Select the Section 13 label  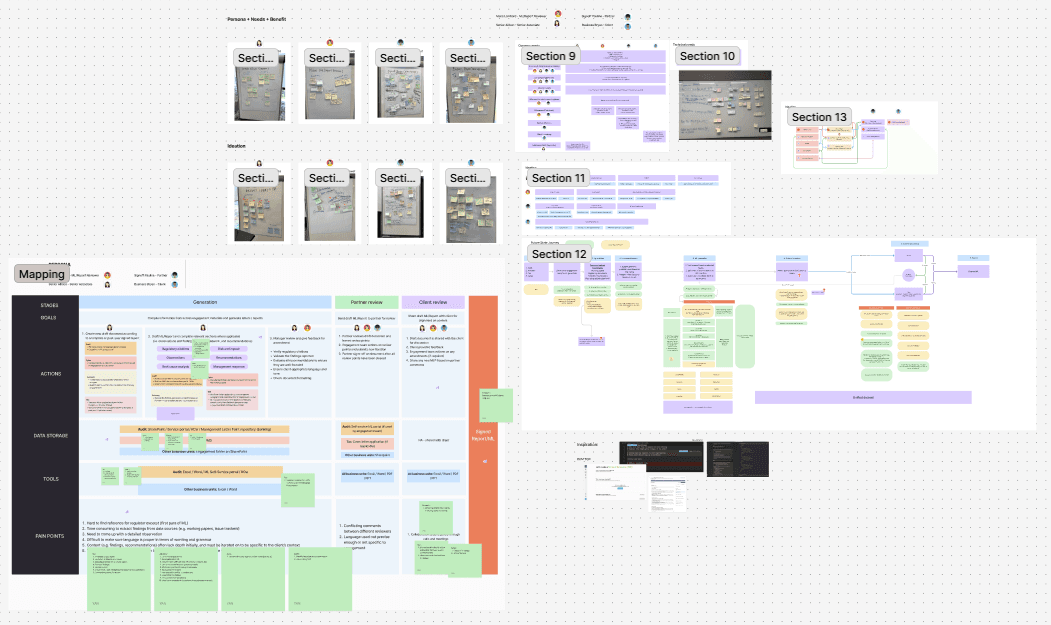click(819, 117)
